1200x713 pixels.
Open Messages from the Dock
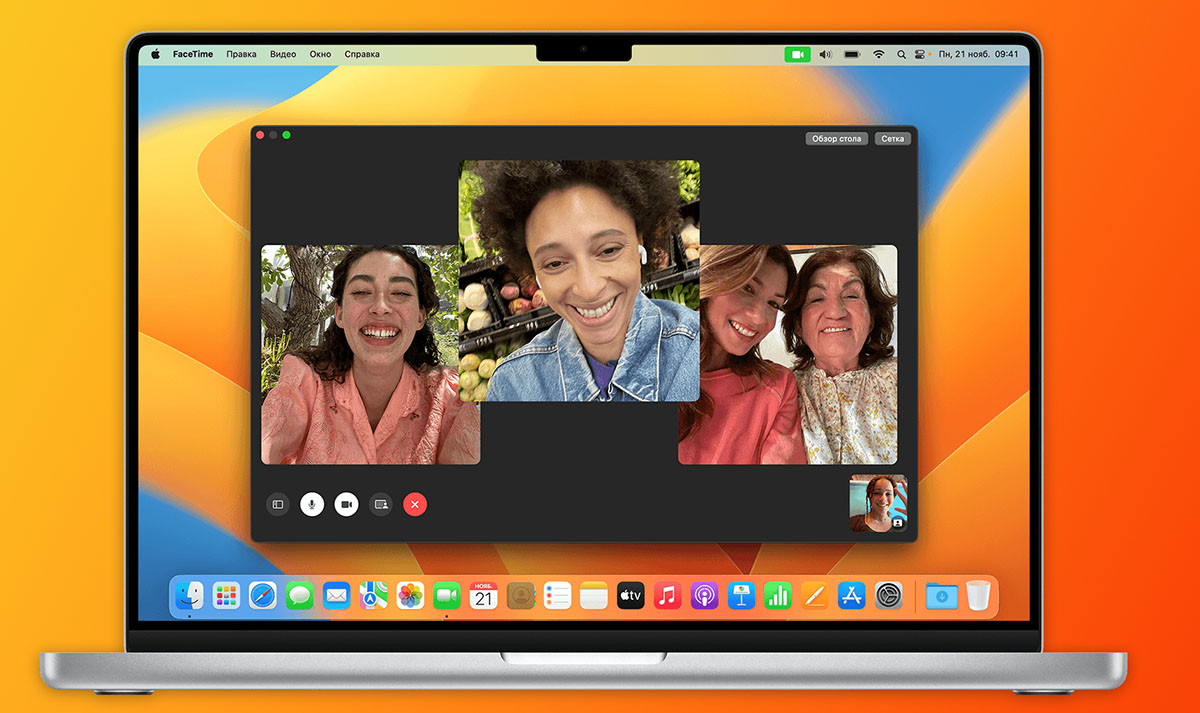(x=299, y=596)
